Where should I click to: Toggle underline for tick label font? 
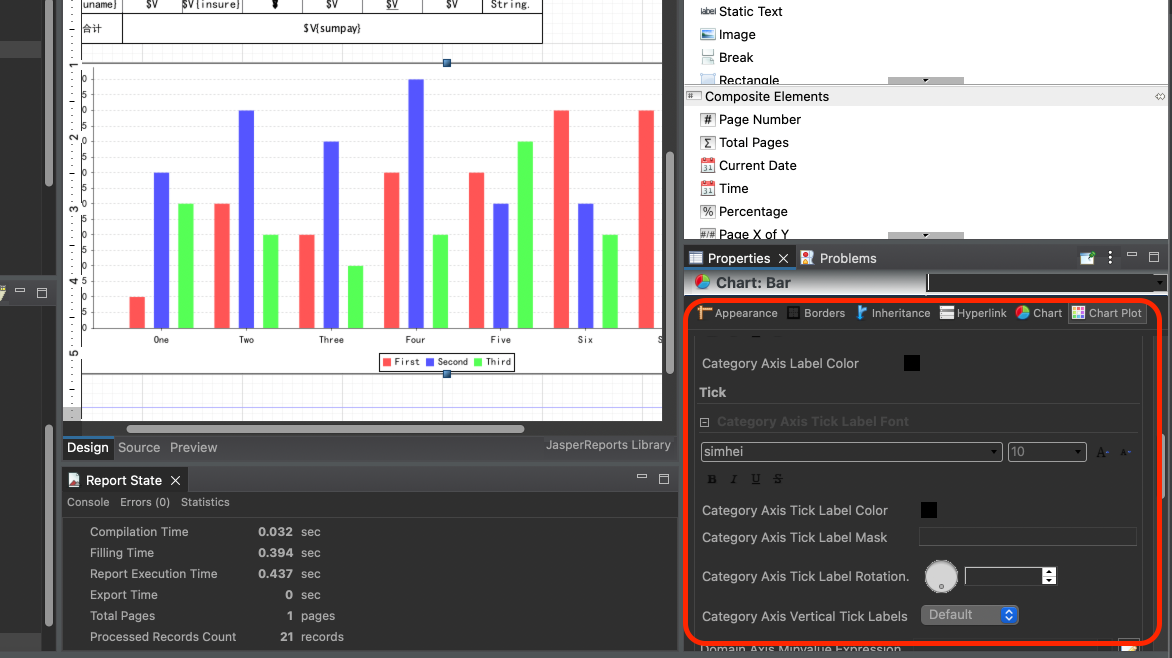click(x=756, y=479)
